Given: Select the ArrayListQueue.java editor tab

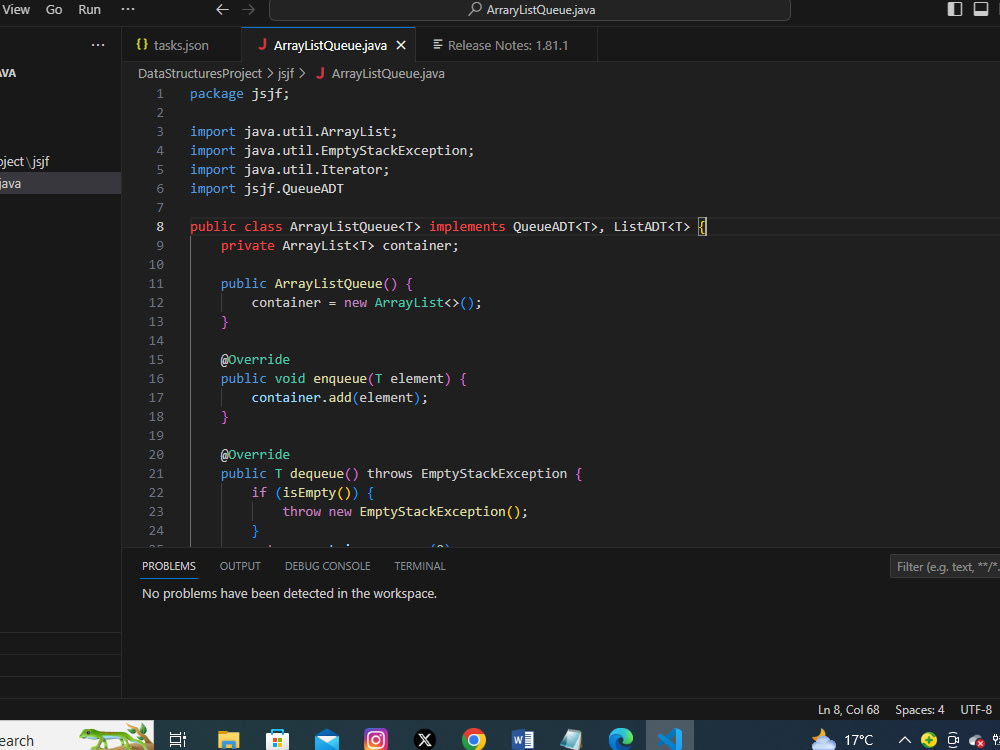Looking at the screenshot, I should [330, 45].
